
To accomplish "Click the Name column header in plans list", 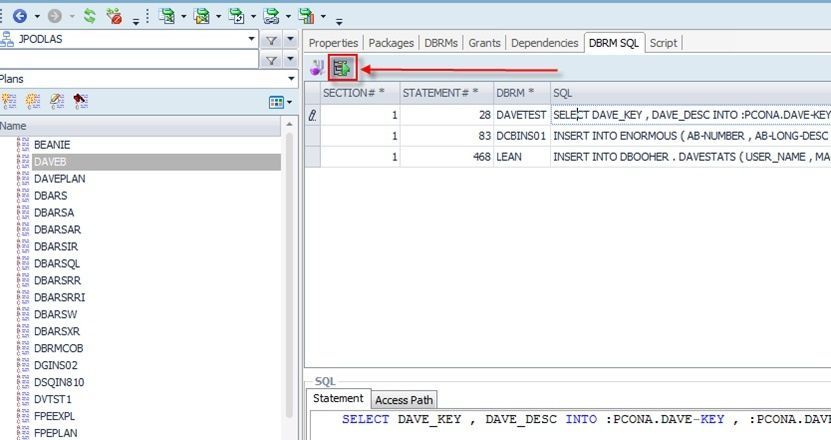I will click(x=140, y=126).
